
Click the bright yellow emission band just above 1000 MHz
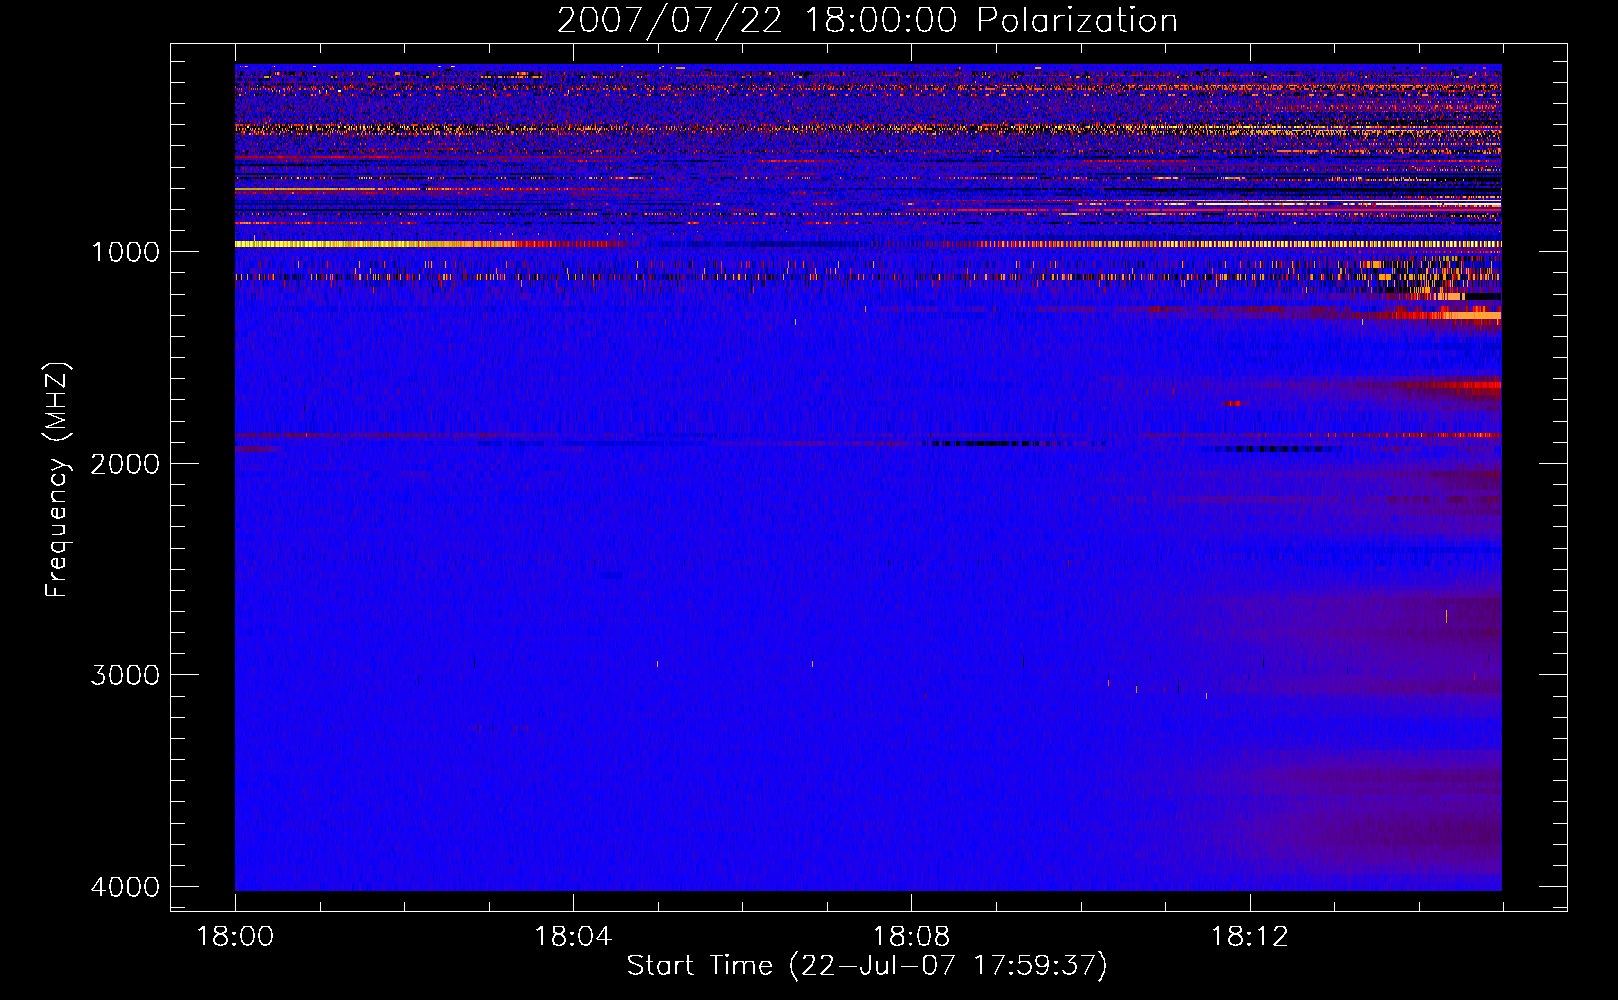[x=868, y=244]
